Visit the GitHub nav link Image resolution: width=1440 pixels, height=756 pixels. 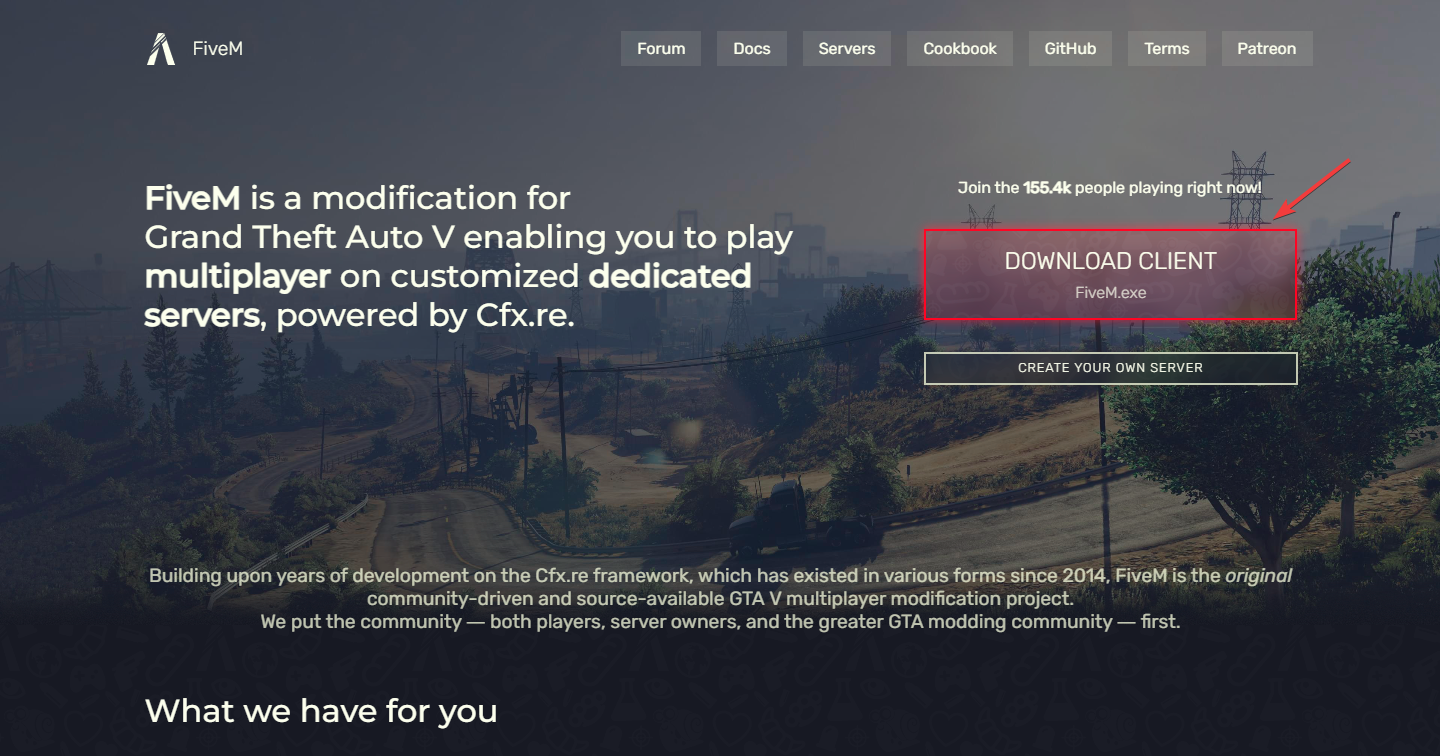pyautogui.click(x=1070, y=48)
